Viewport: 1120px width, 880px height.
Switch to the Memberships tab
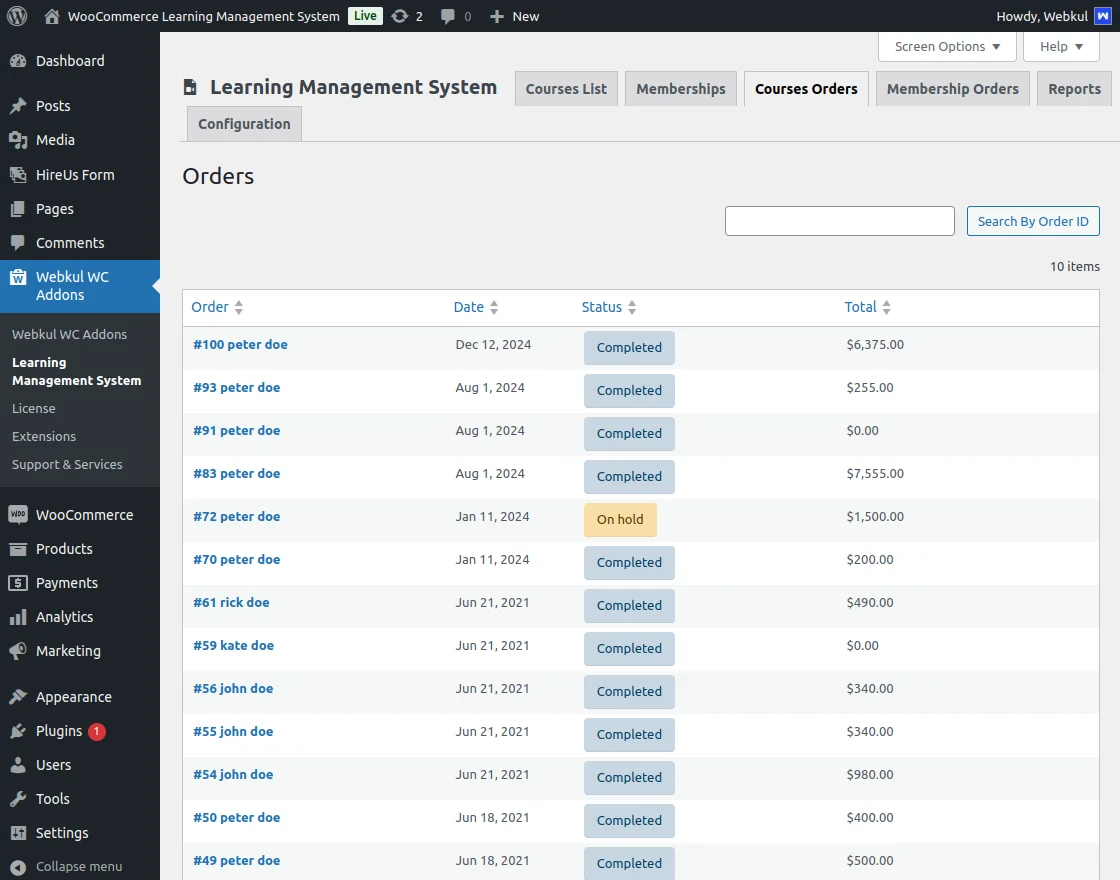(x=680, y=88)
